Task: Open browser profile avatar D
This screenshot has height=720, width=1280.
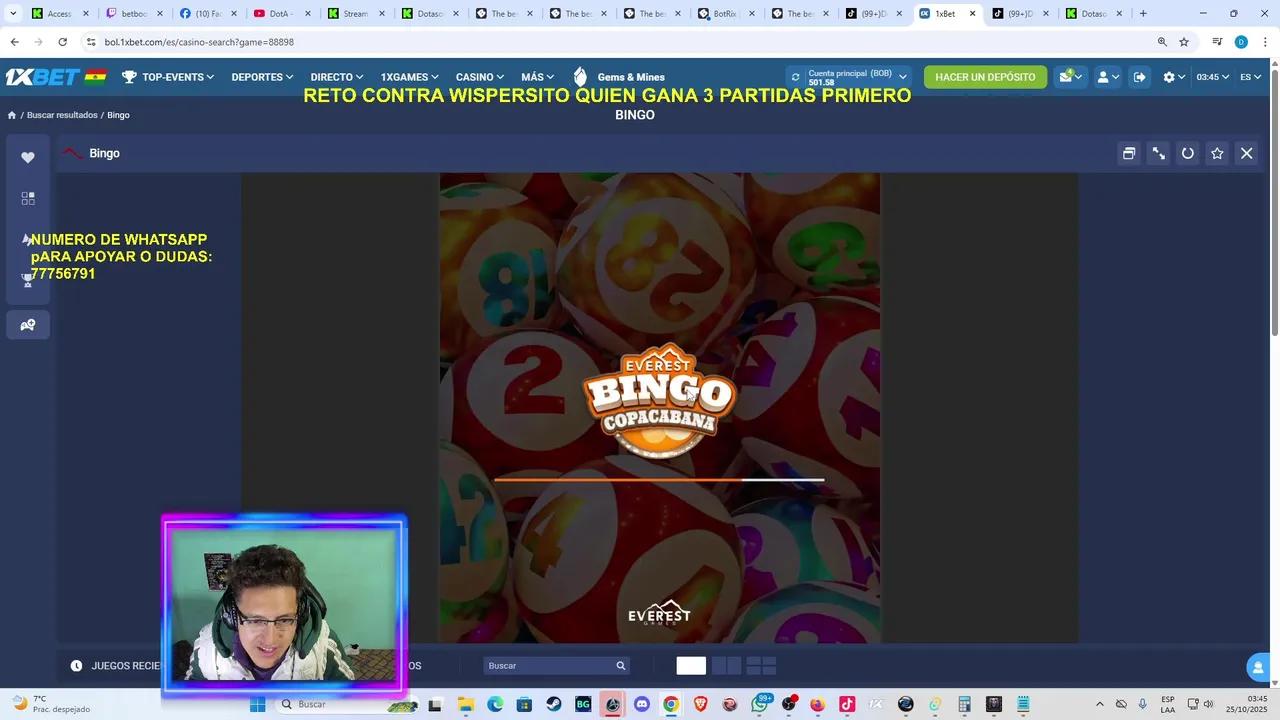Action: tap(1241, 42)
